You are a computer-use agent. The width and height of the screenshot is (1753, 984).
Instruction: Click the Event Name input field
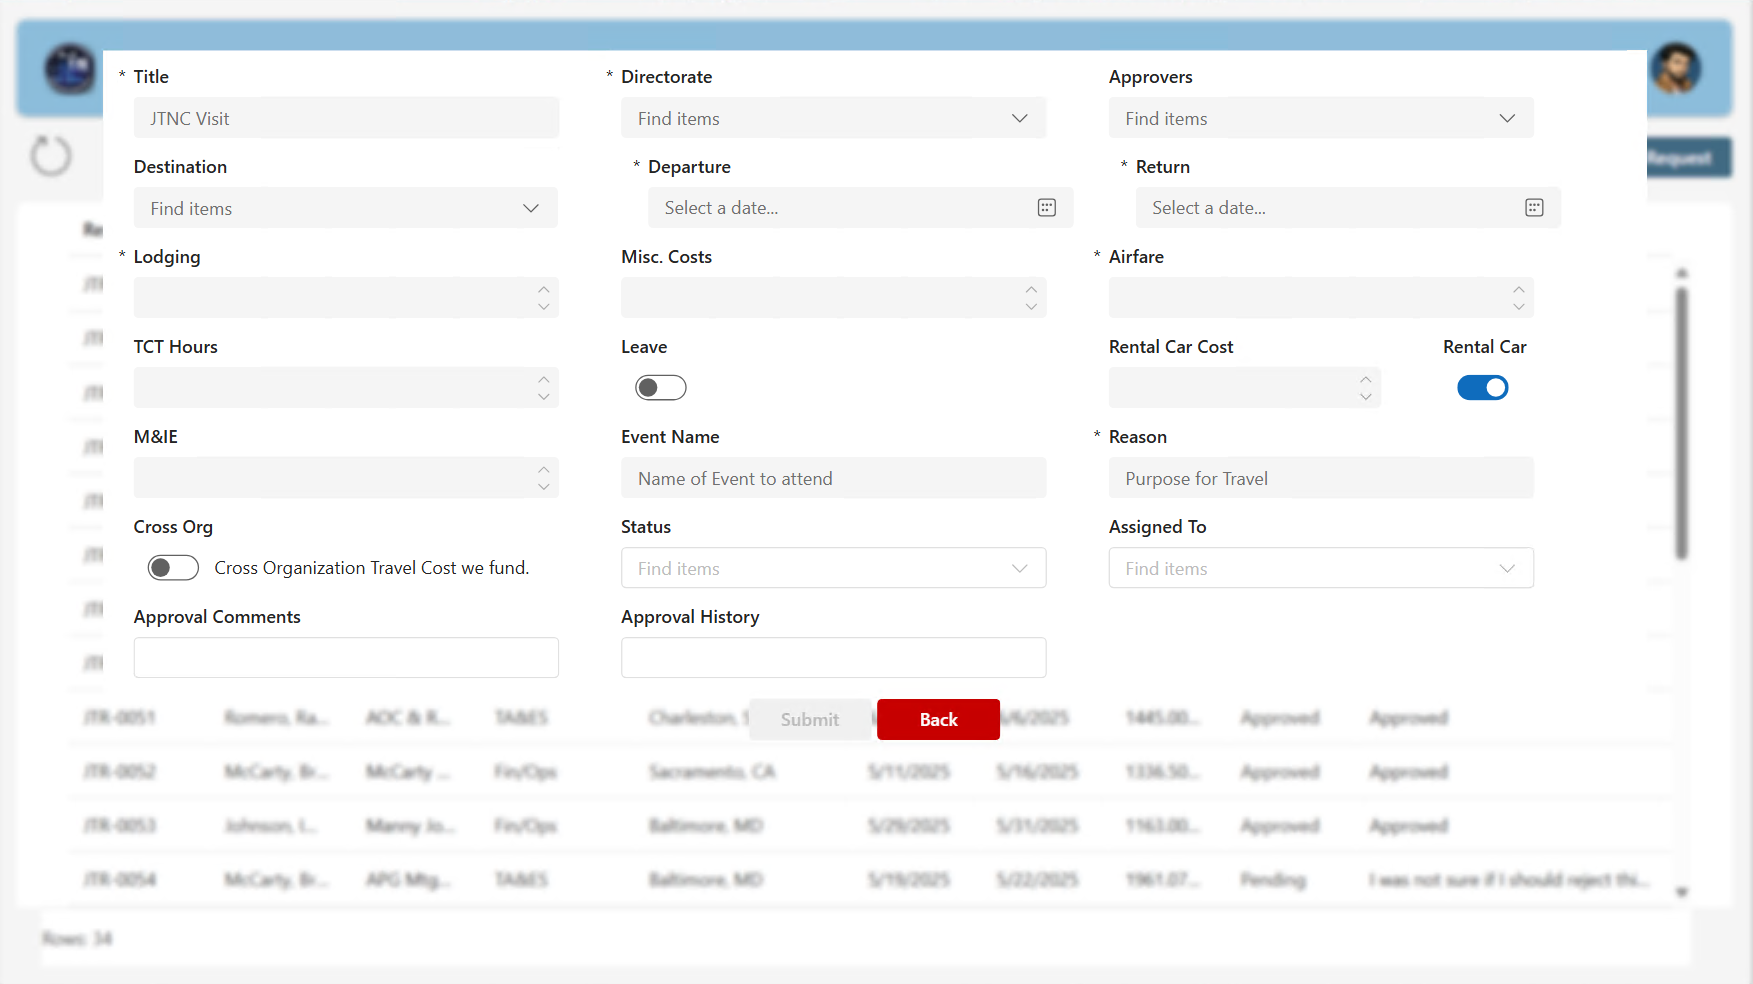point(833,478)
